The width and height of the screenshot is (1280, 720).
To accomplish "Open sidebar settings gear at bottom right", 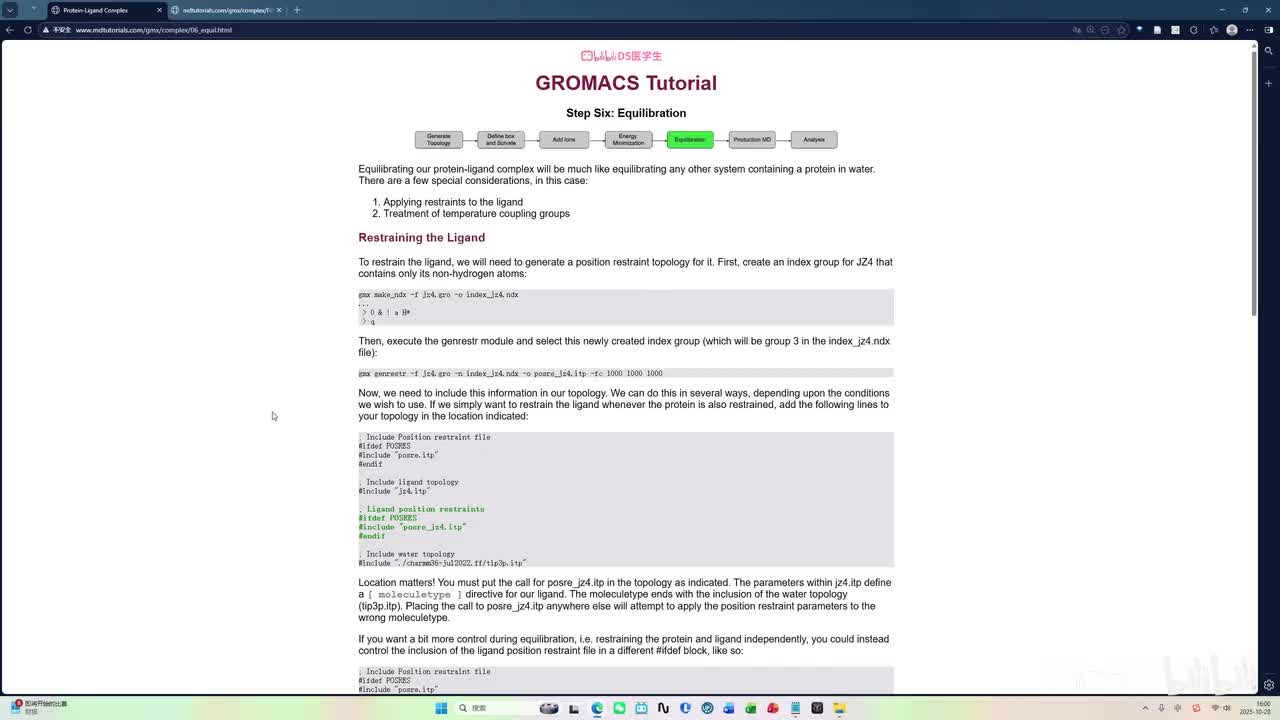I will pyautogui.click(x=1269, y=686).
